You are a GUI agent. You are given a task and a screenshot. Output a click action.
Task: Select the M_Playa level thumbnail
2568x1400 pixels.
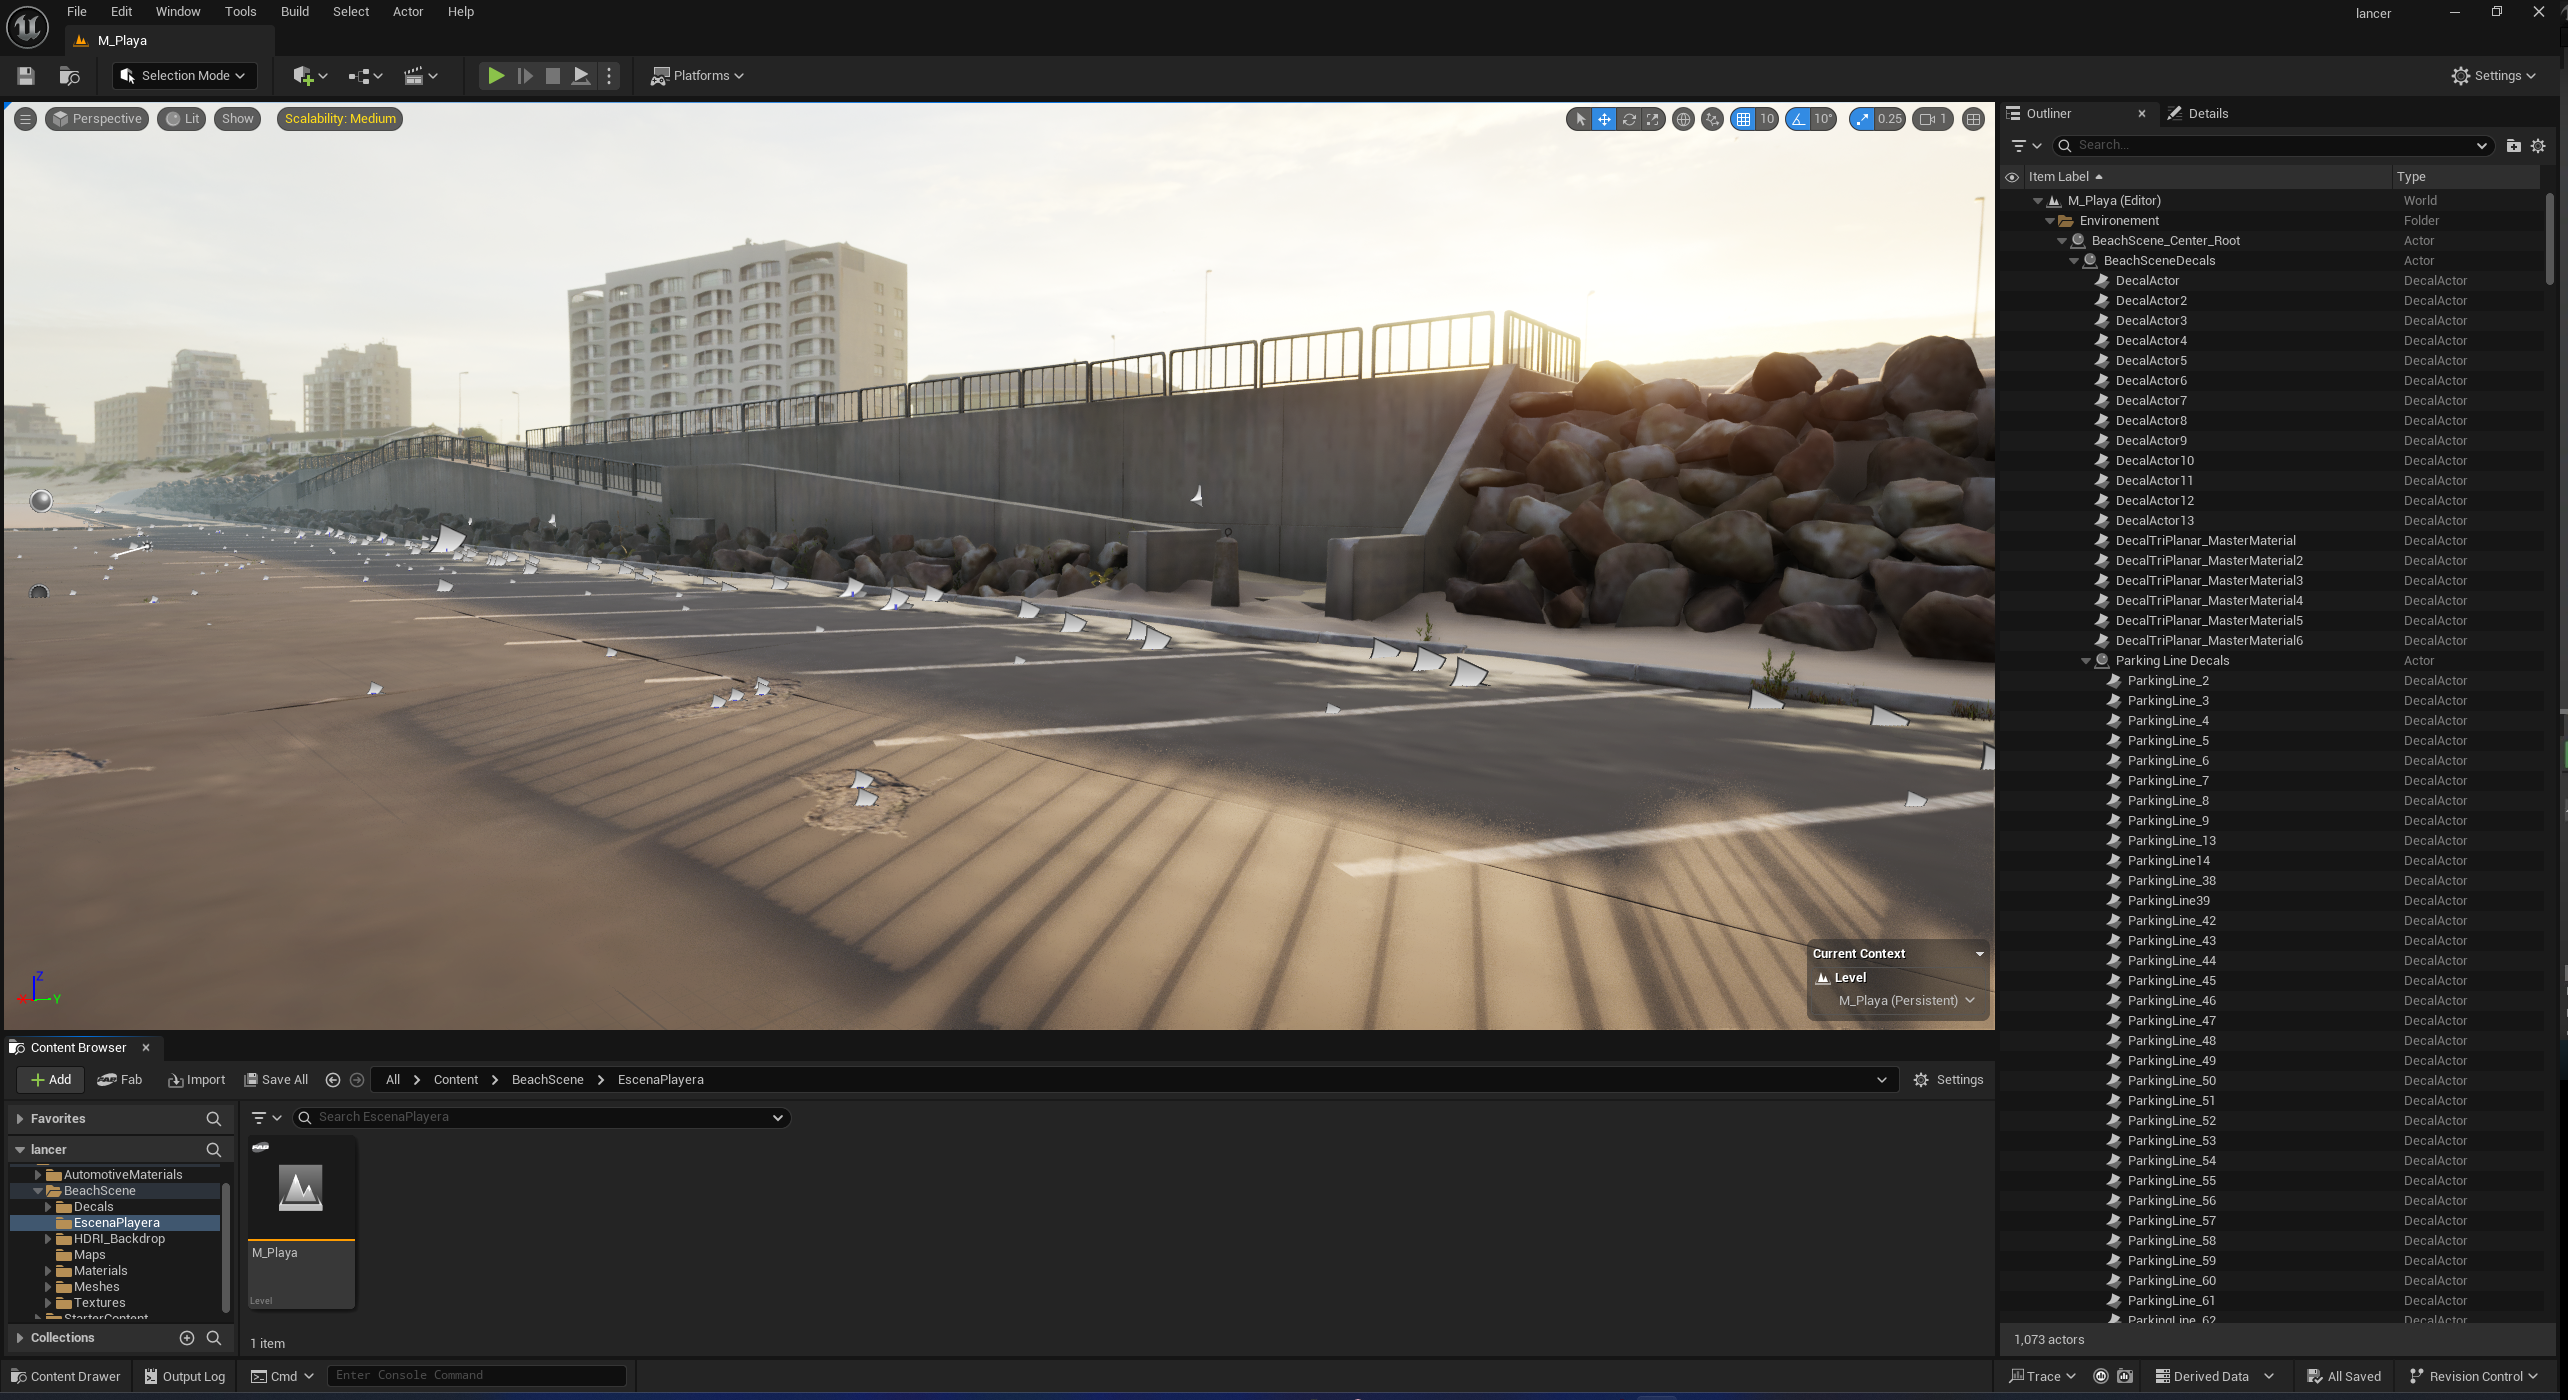click(301, 1224)
